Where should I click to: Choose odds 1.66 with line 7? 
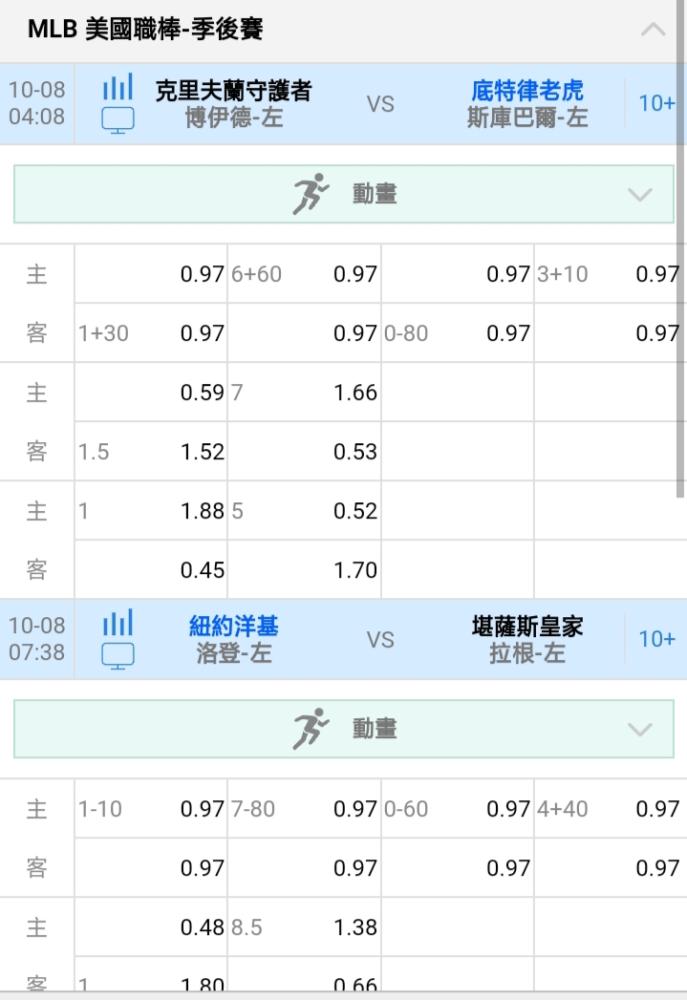tap(304, 392)
